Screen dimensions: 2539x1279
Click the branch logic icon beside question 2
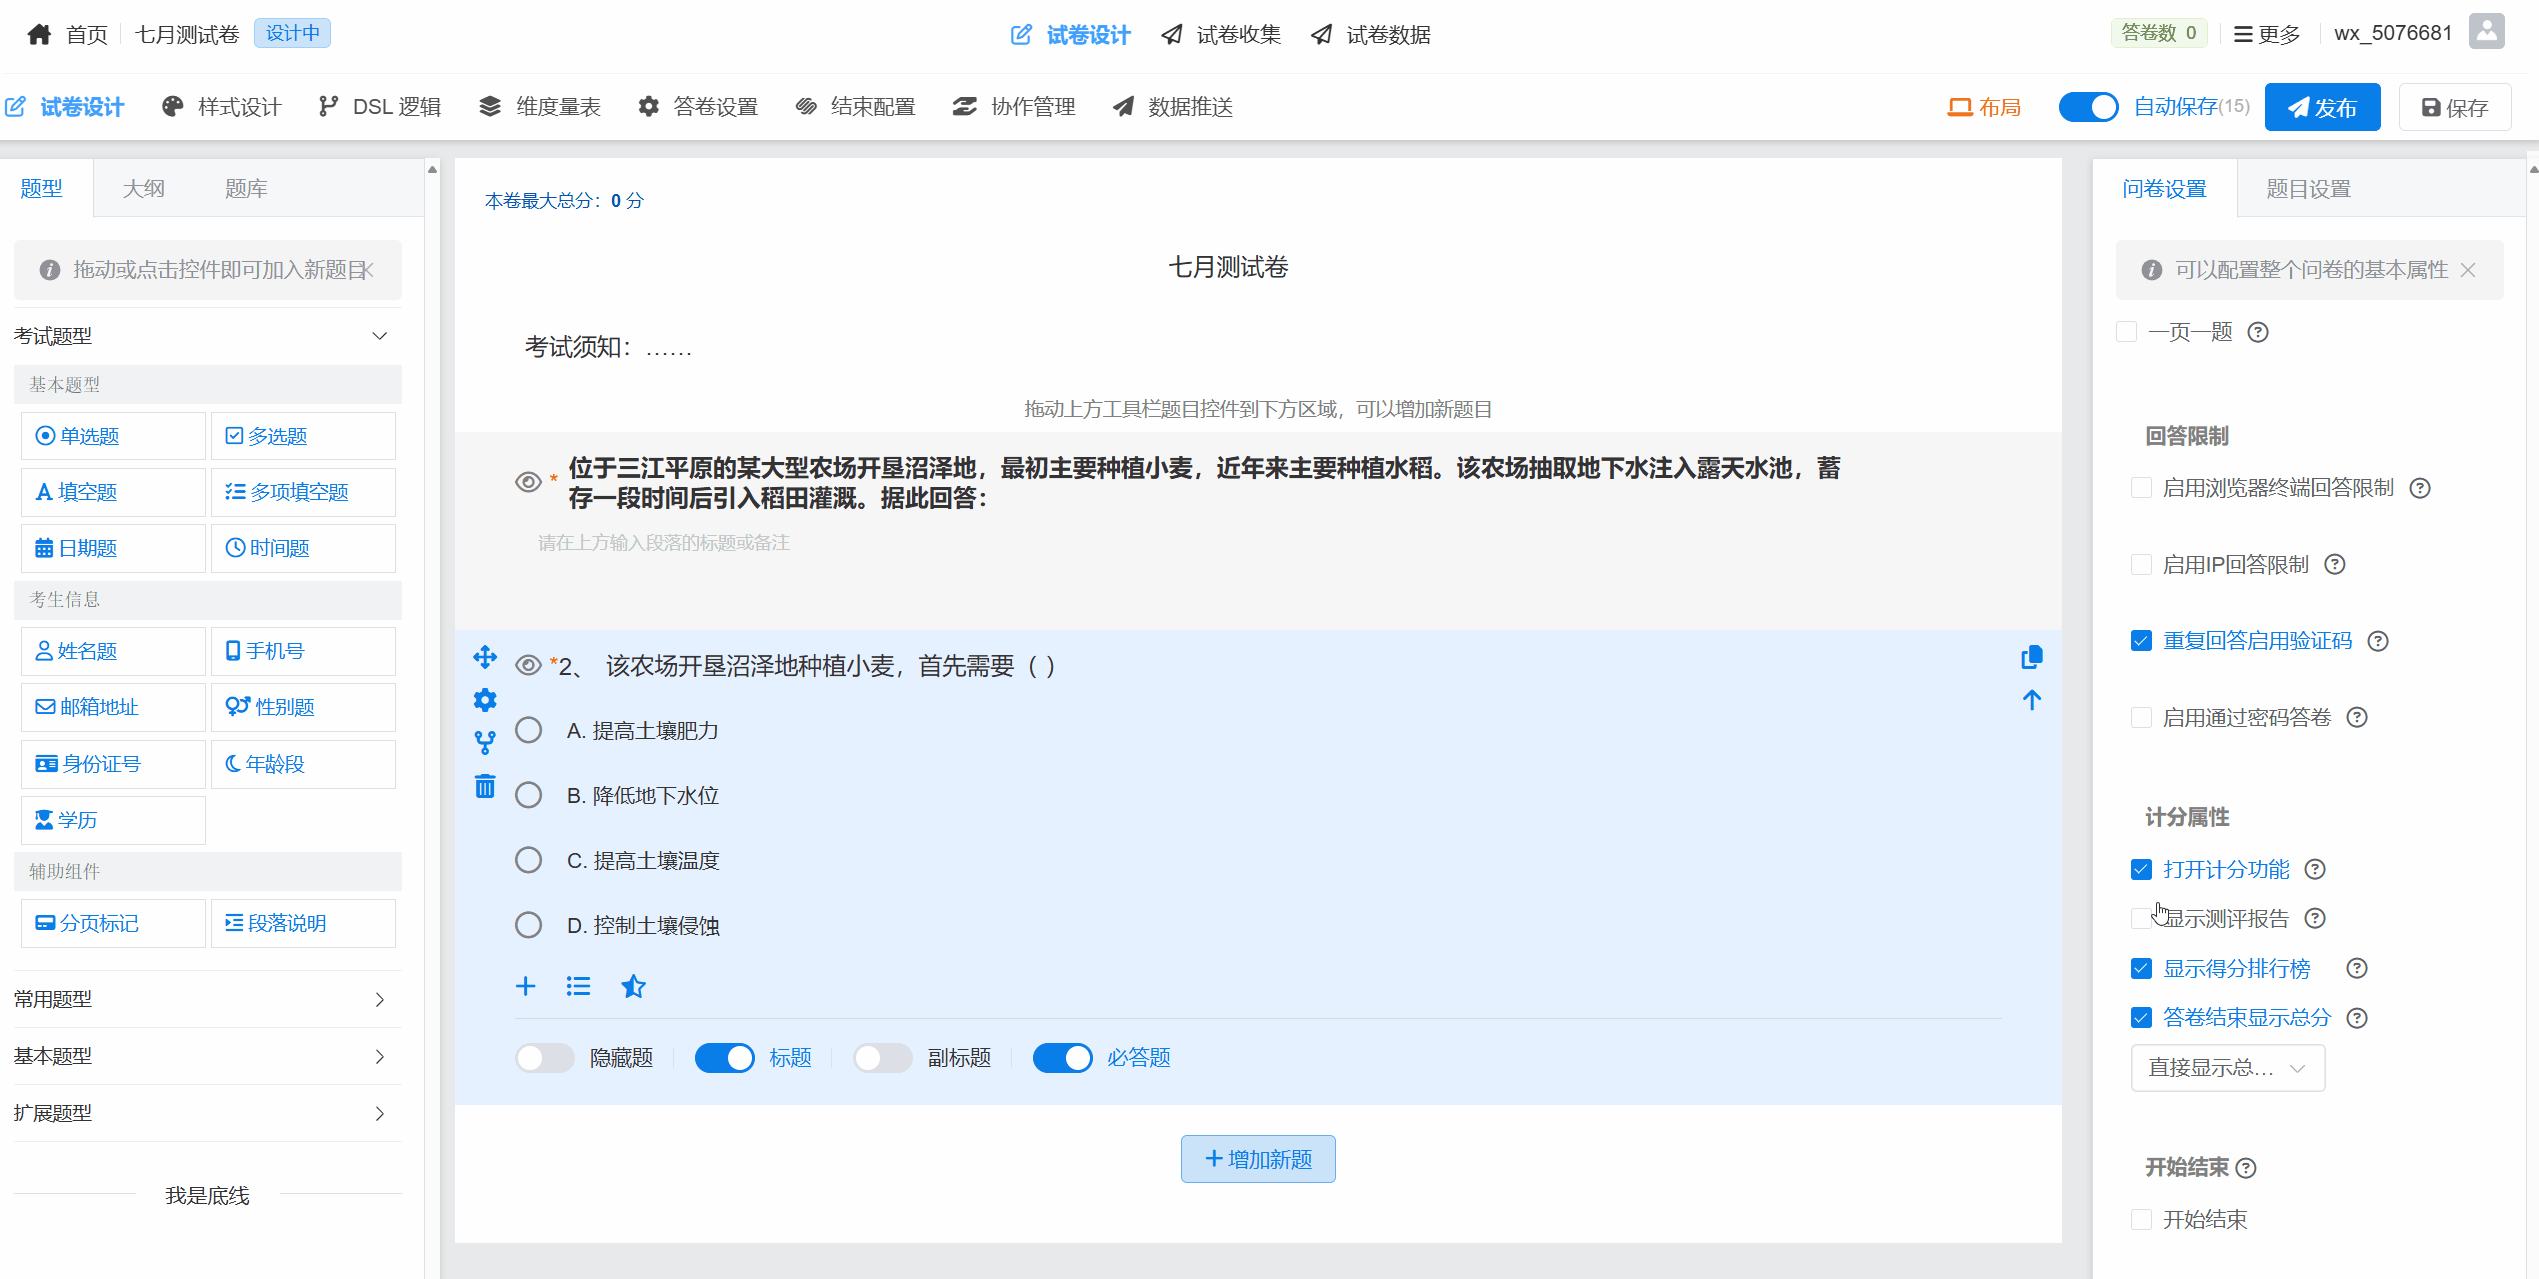pyautogui.click(x=485, y=743)
